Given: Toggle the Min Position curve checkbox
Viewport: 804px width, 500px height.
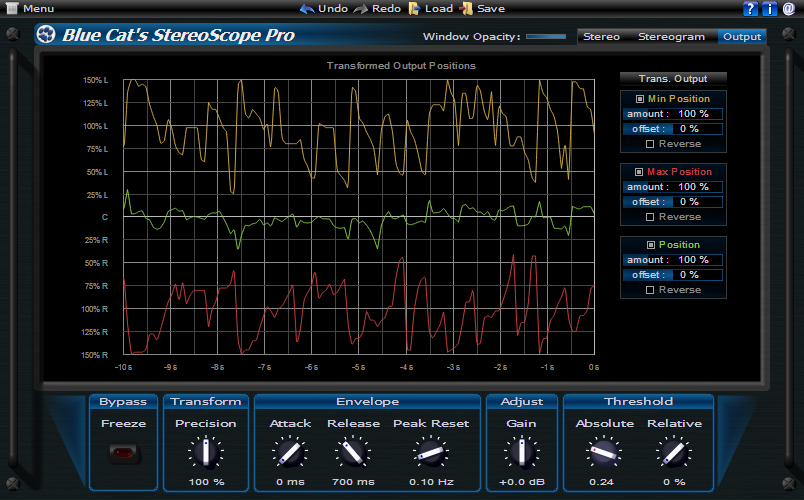Looking at the screenshot, I should [x=640, y=99].
